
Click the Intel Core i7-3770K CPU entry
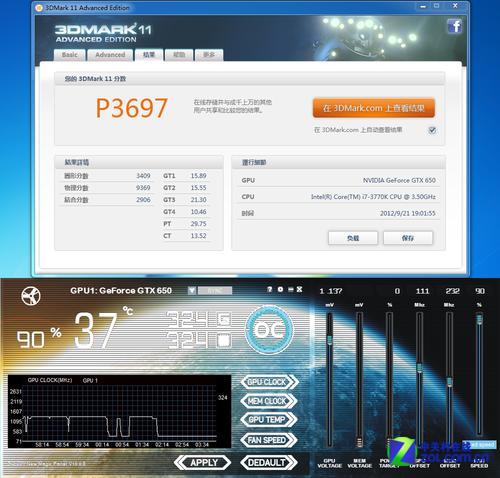[x=373, y=197]
